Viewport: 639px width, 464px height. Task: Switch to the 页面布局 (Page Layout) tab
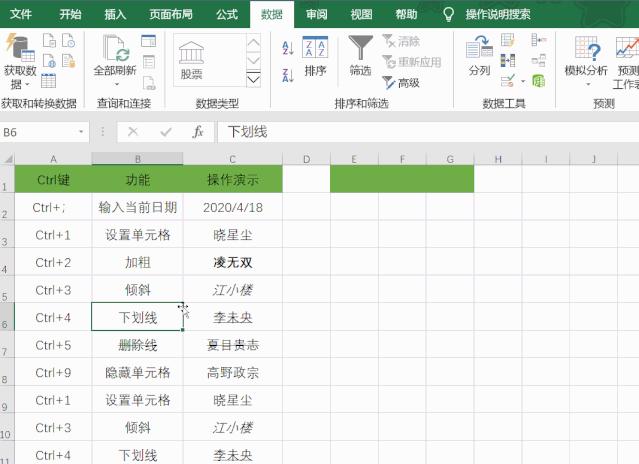pos(171,14)
